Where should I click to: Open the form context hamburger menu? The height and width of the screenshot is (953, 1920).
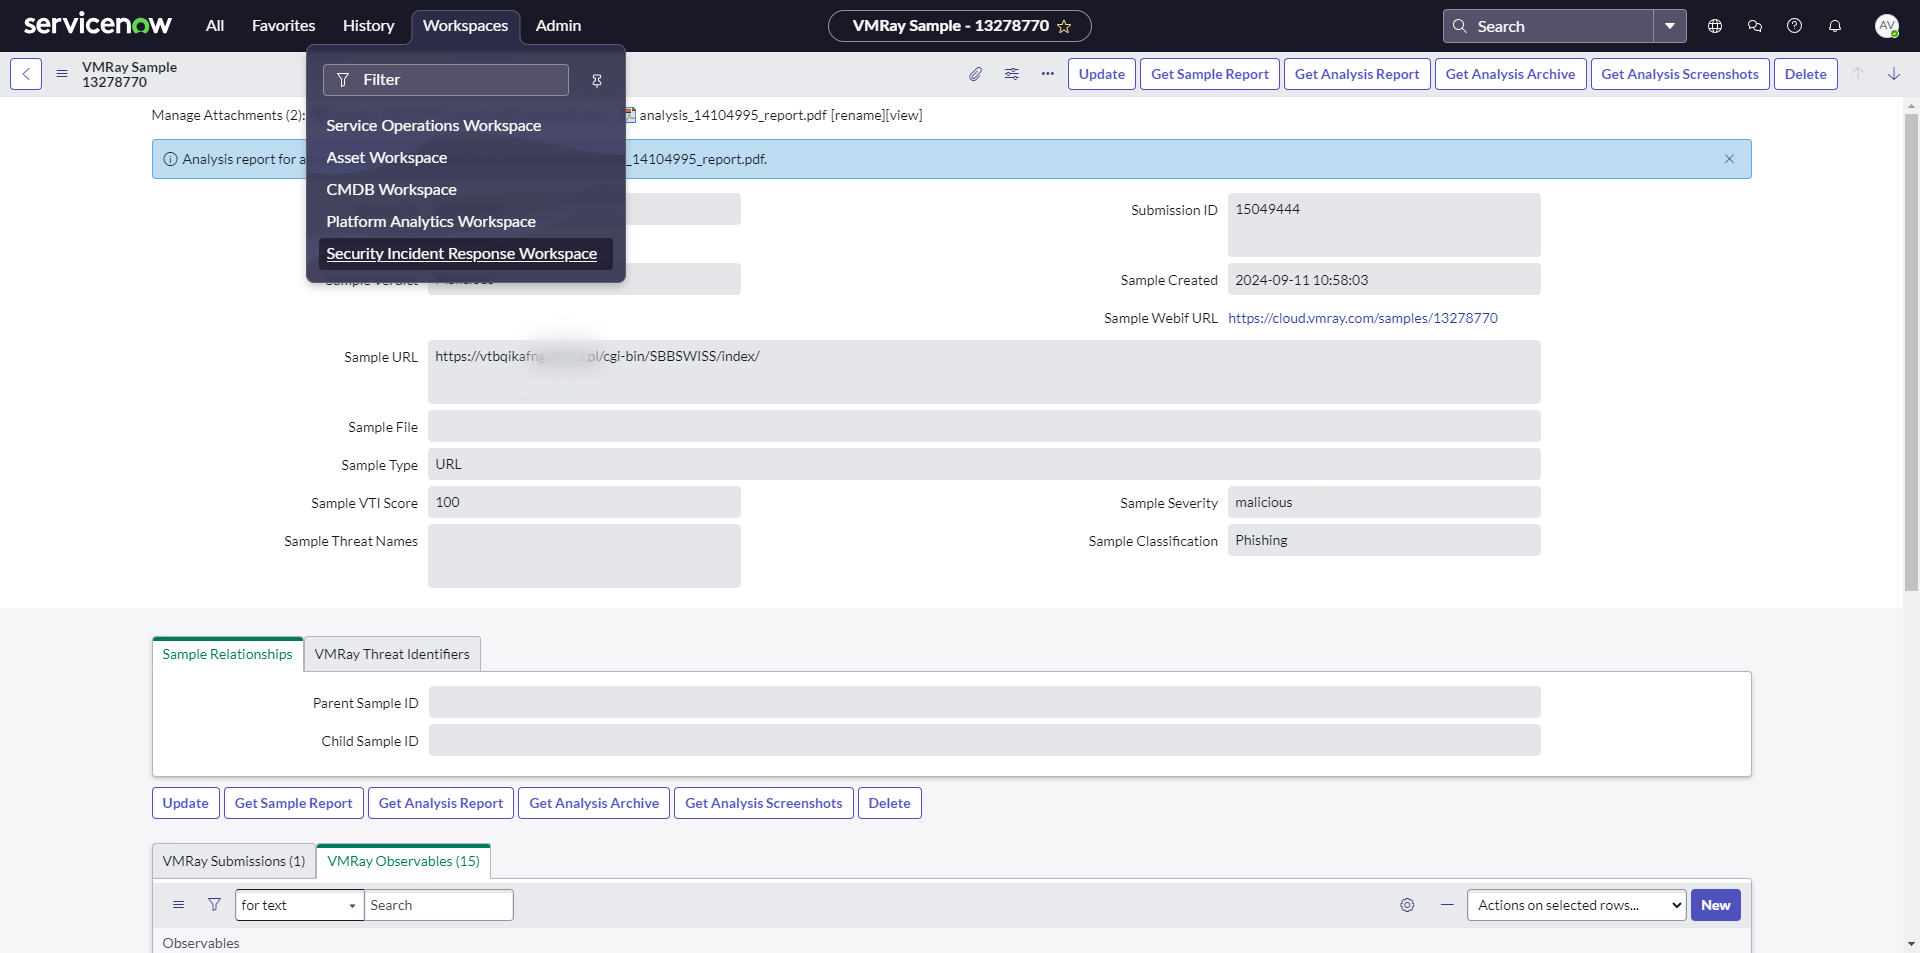[62, 74]
